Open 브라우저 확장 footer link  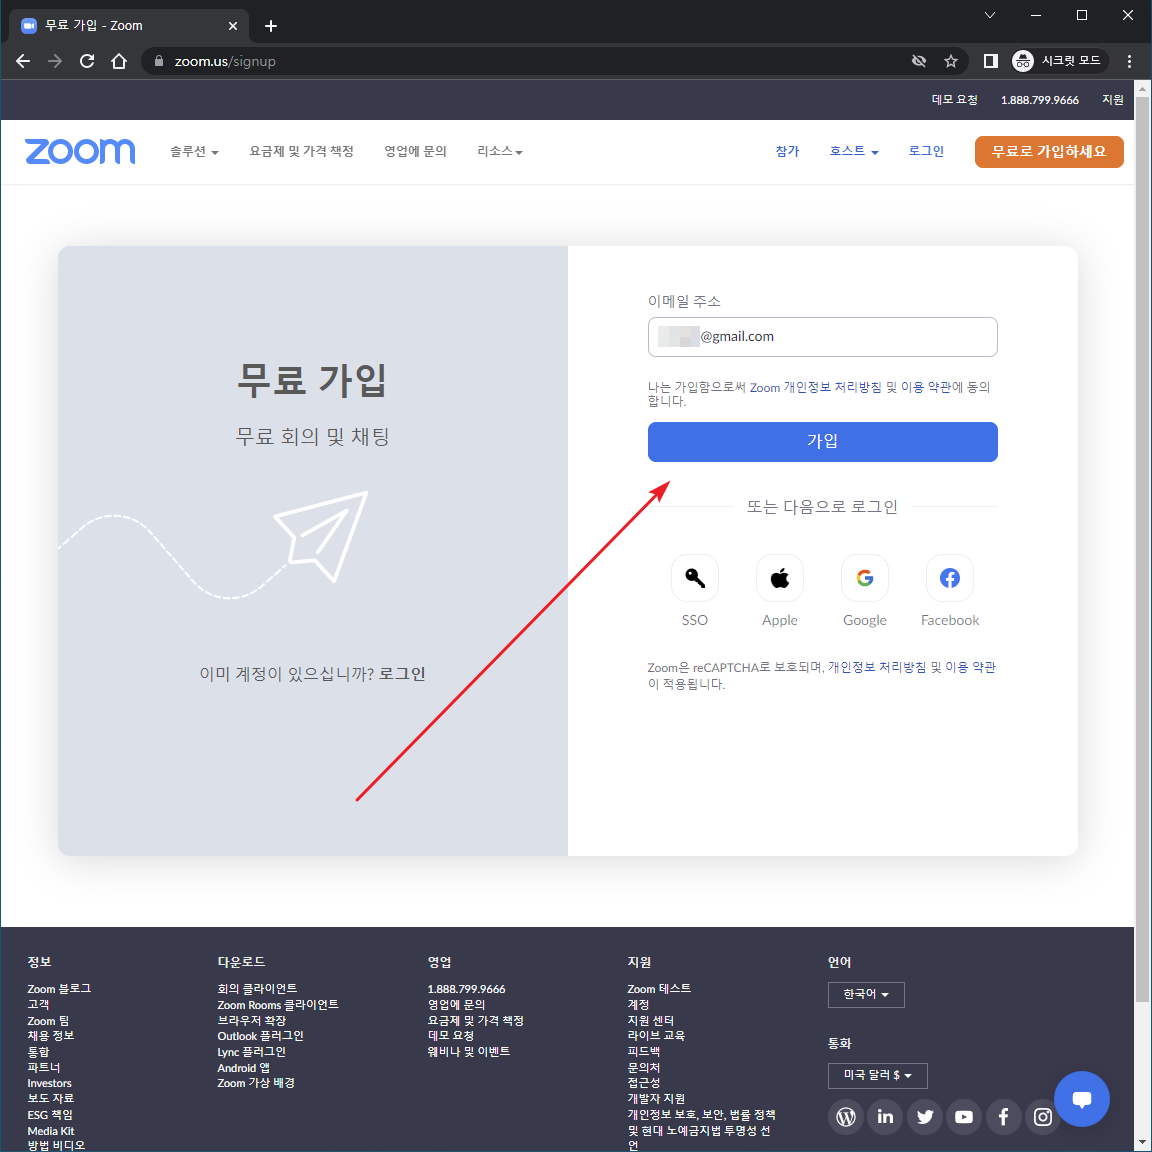(x=251, y=1020)
